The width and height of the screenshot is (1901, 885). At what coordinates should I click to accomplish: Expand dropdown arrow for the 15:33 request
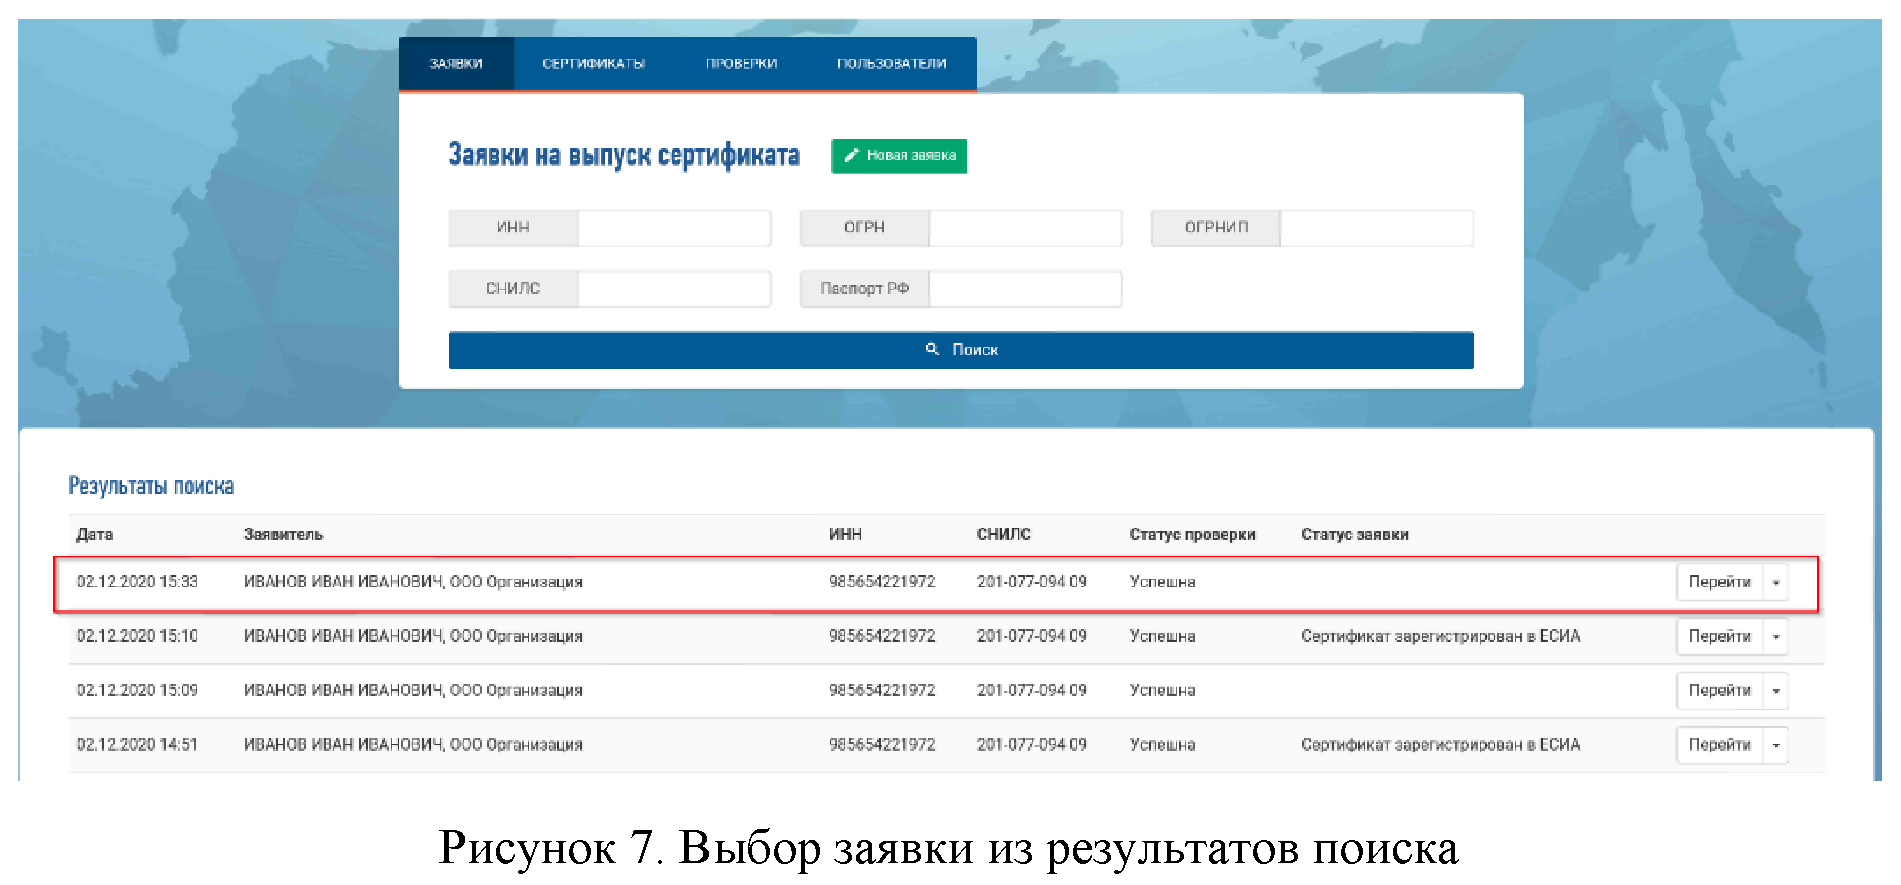coord(1776,583)
